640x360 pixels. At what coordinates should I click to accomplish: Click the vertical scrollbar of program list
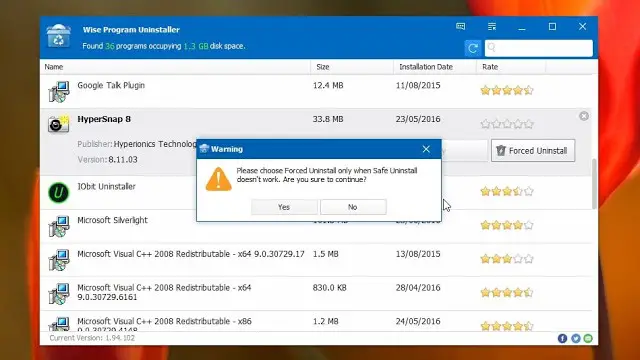tap(595, 184)
